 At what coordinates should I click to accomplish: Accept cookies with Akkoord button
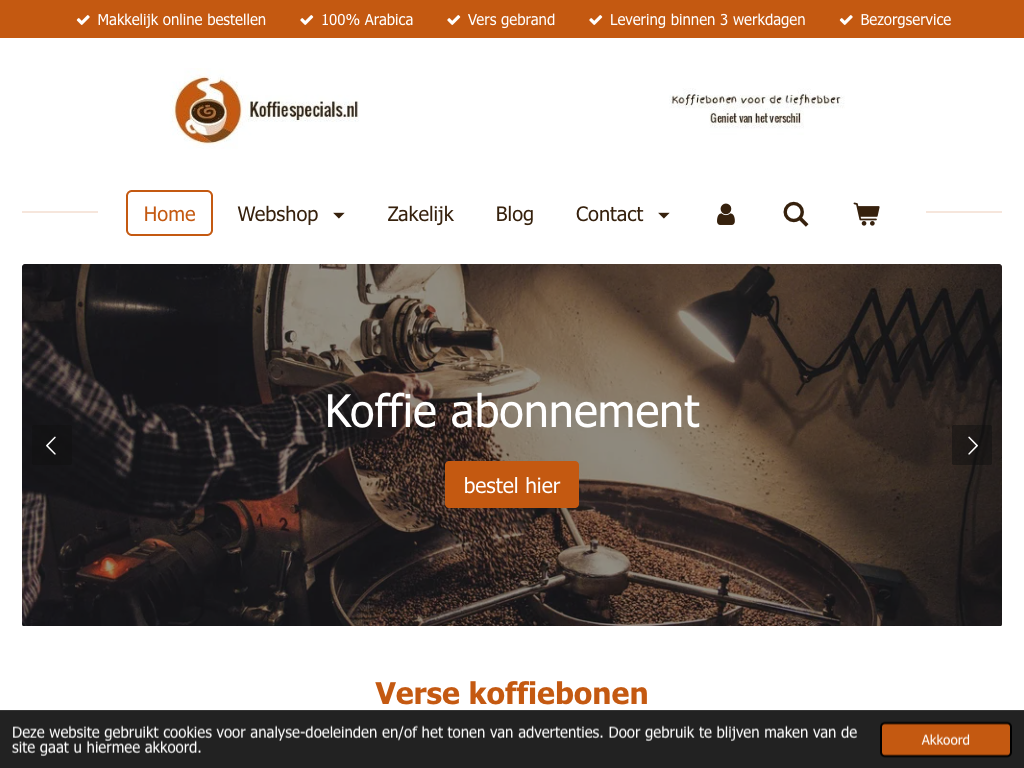945,739
